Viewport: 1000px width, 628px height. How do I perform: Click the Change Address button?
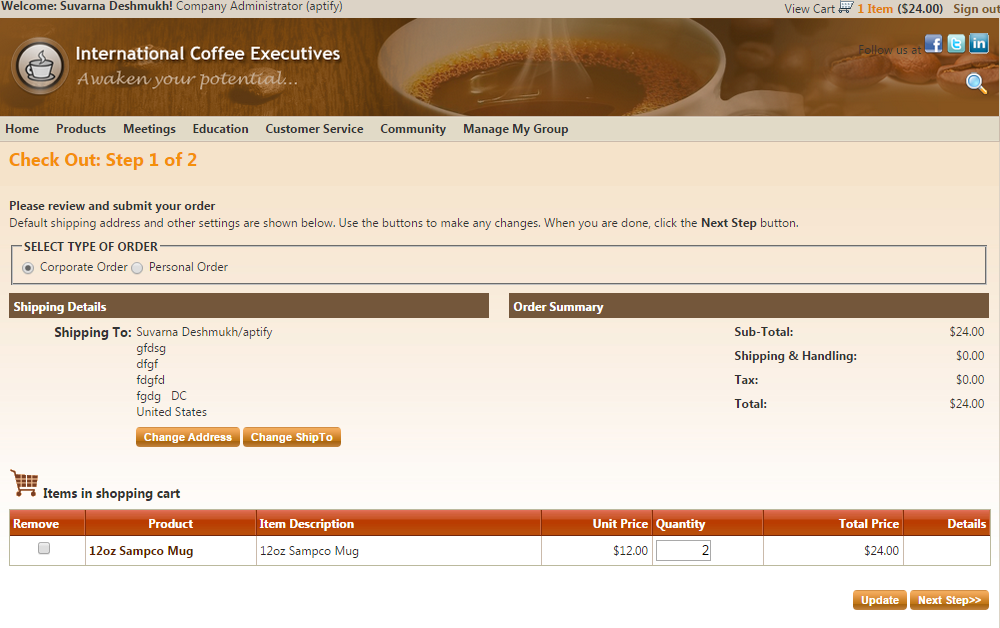[x=188, y=437]
